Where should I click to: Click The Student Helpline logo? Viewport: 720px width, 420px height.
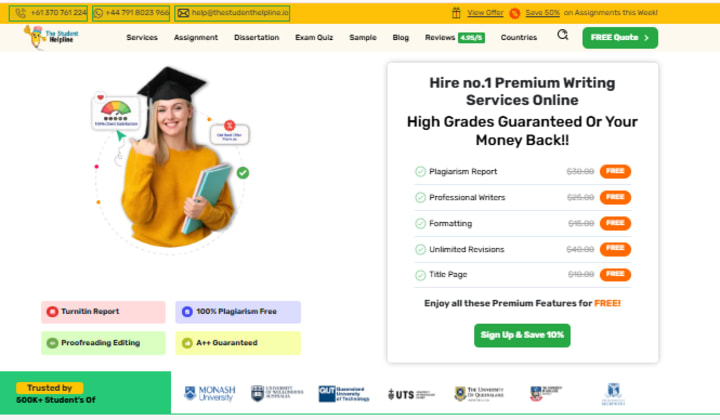51,37
